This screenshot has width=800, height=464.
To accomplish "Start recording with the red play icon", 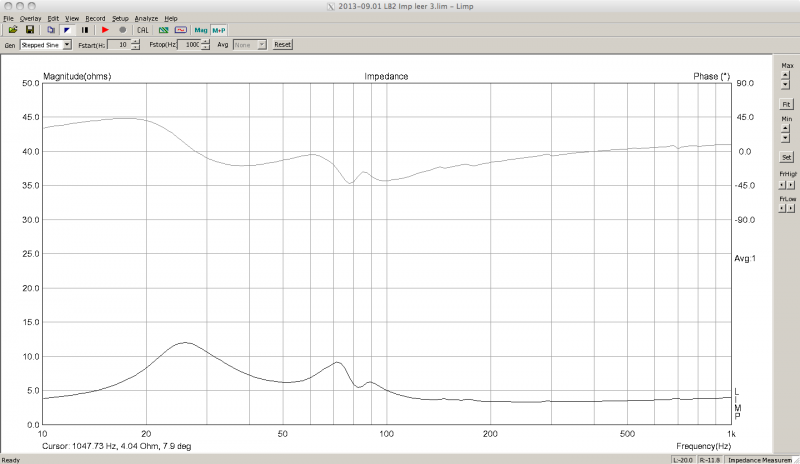I will (x=105, y=30).
